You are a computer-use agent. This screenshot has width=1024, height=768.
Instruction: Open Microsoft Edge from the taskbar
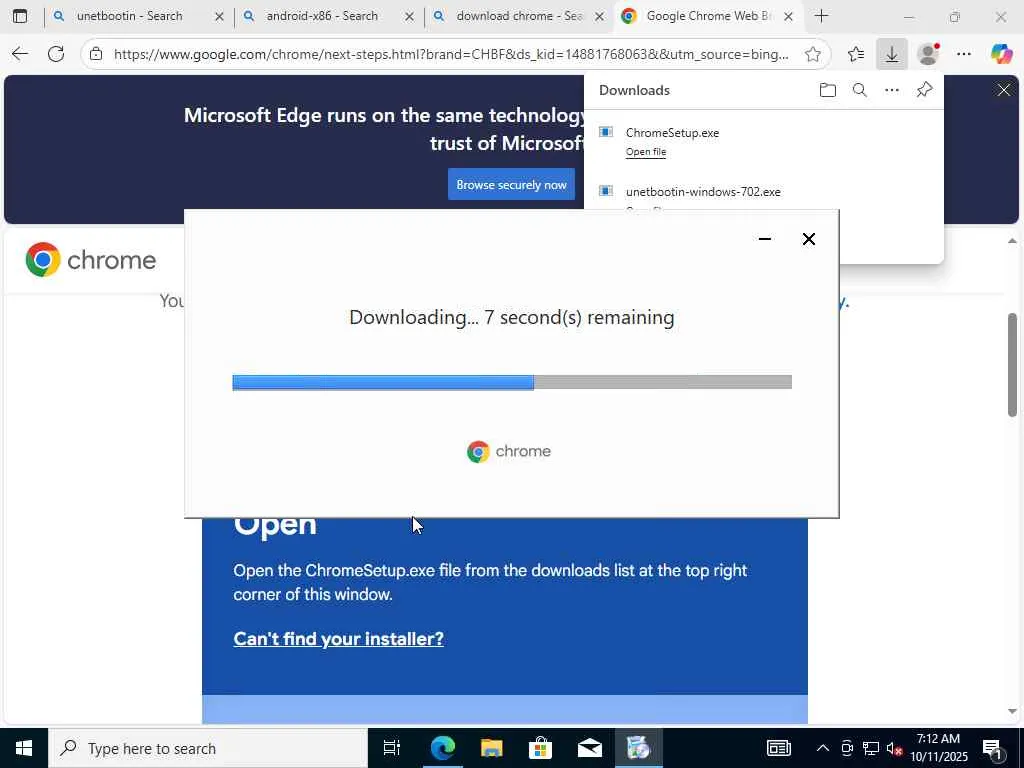click(x=442, y=748)
